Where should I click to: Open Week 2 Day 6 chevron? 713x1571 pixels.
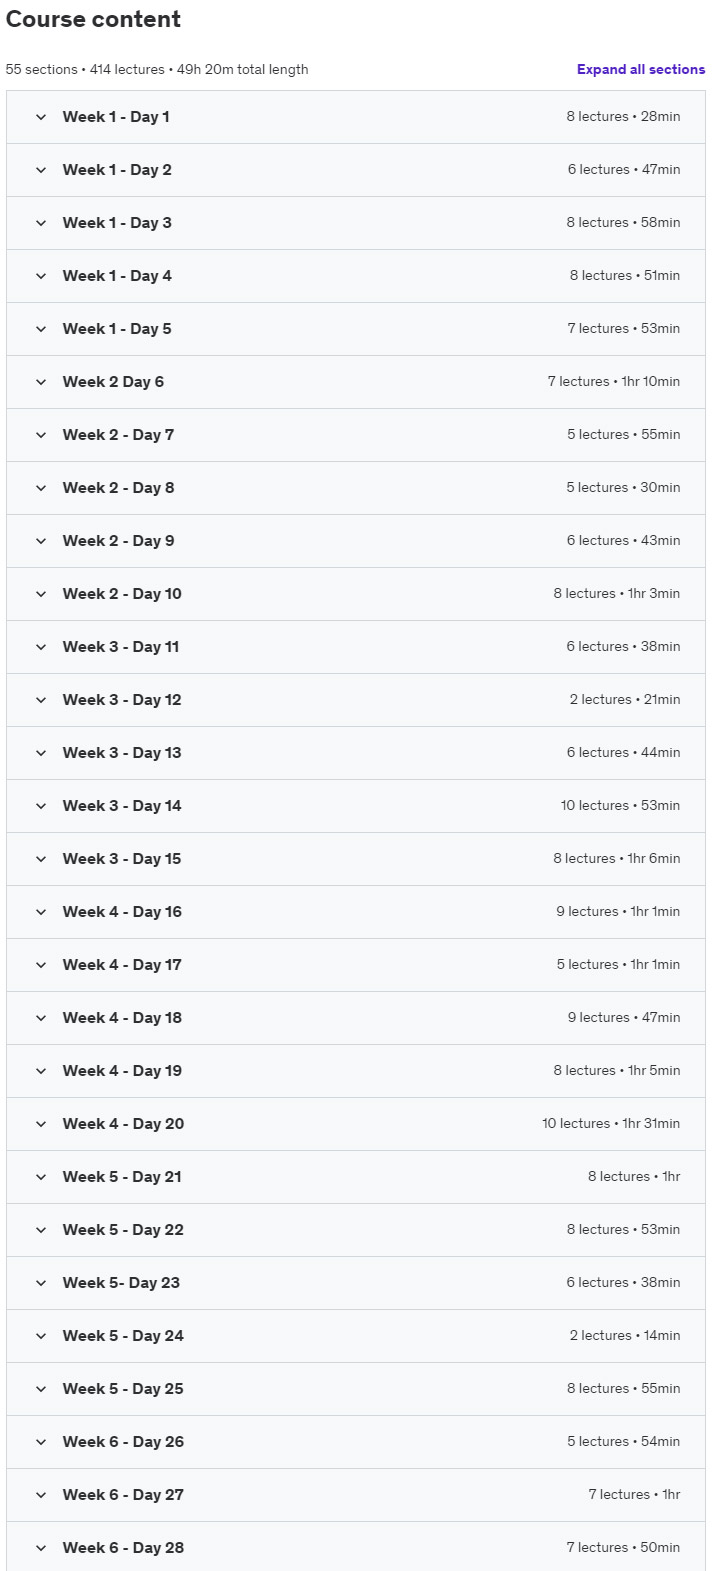point(41,382)
